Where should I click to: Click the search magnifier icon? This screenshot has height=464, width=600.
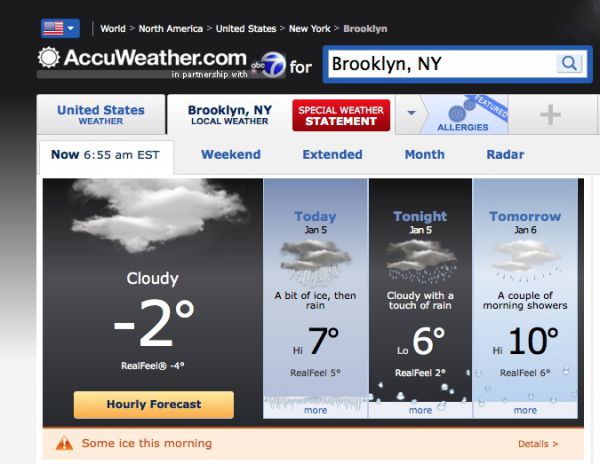pos(568,64)
